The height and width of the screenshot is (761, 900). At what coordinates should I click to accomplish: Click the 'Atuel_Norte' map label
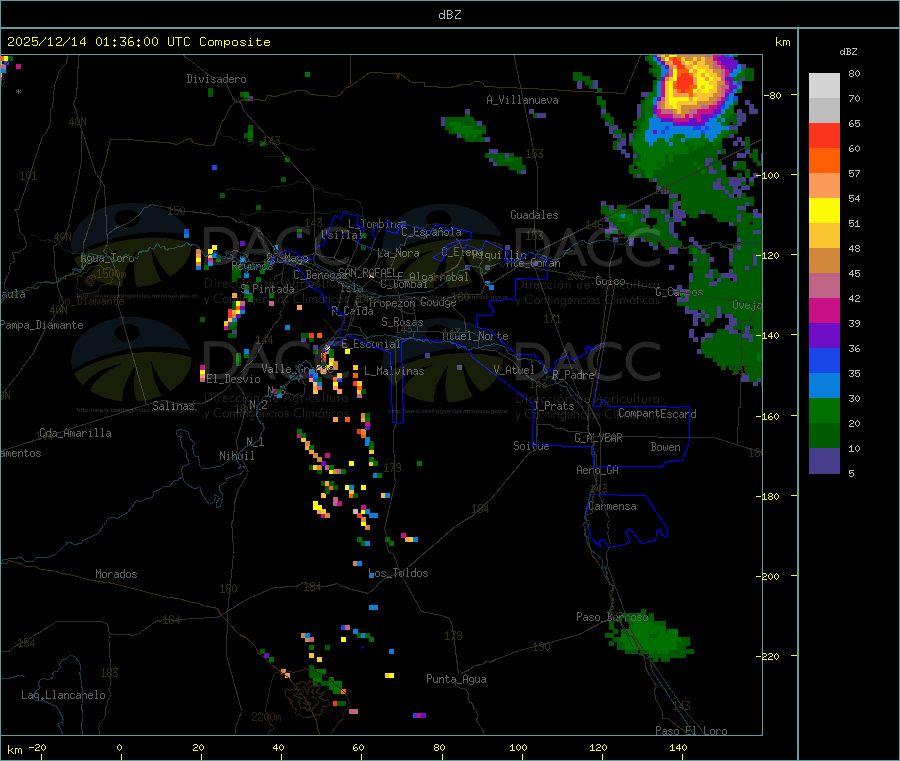click(x=475, y=336)
